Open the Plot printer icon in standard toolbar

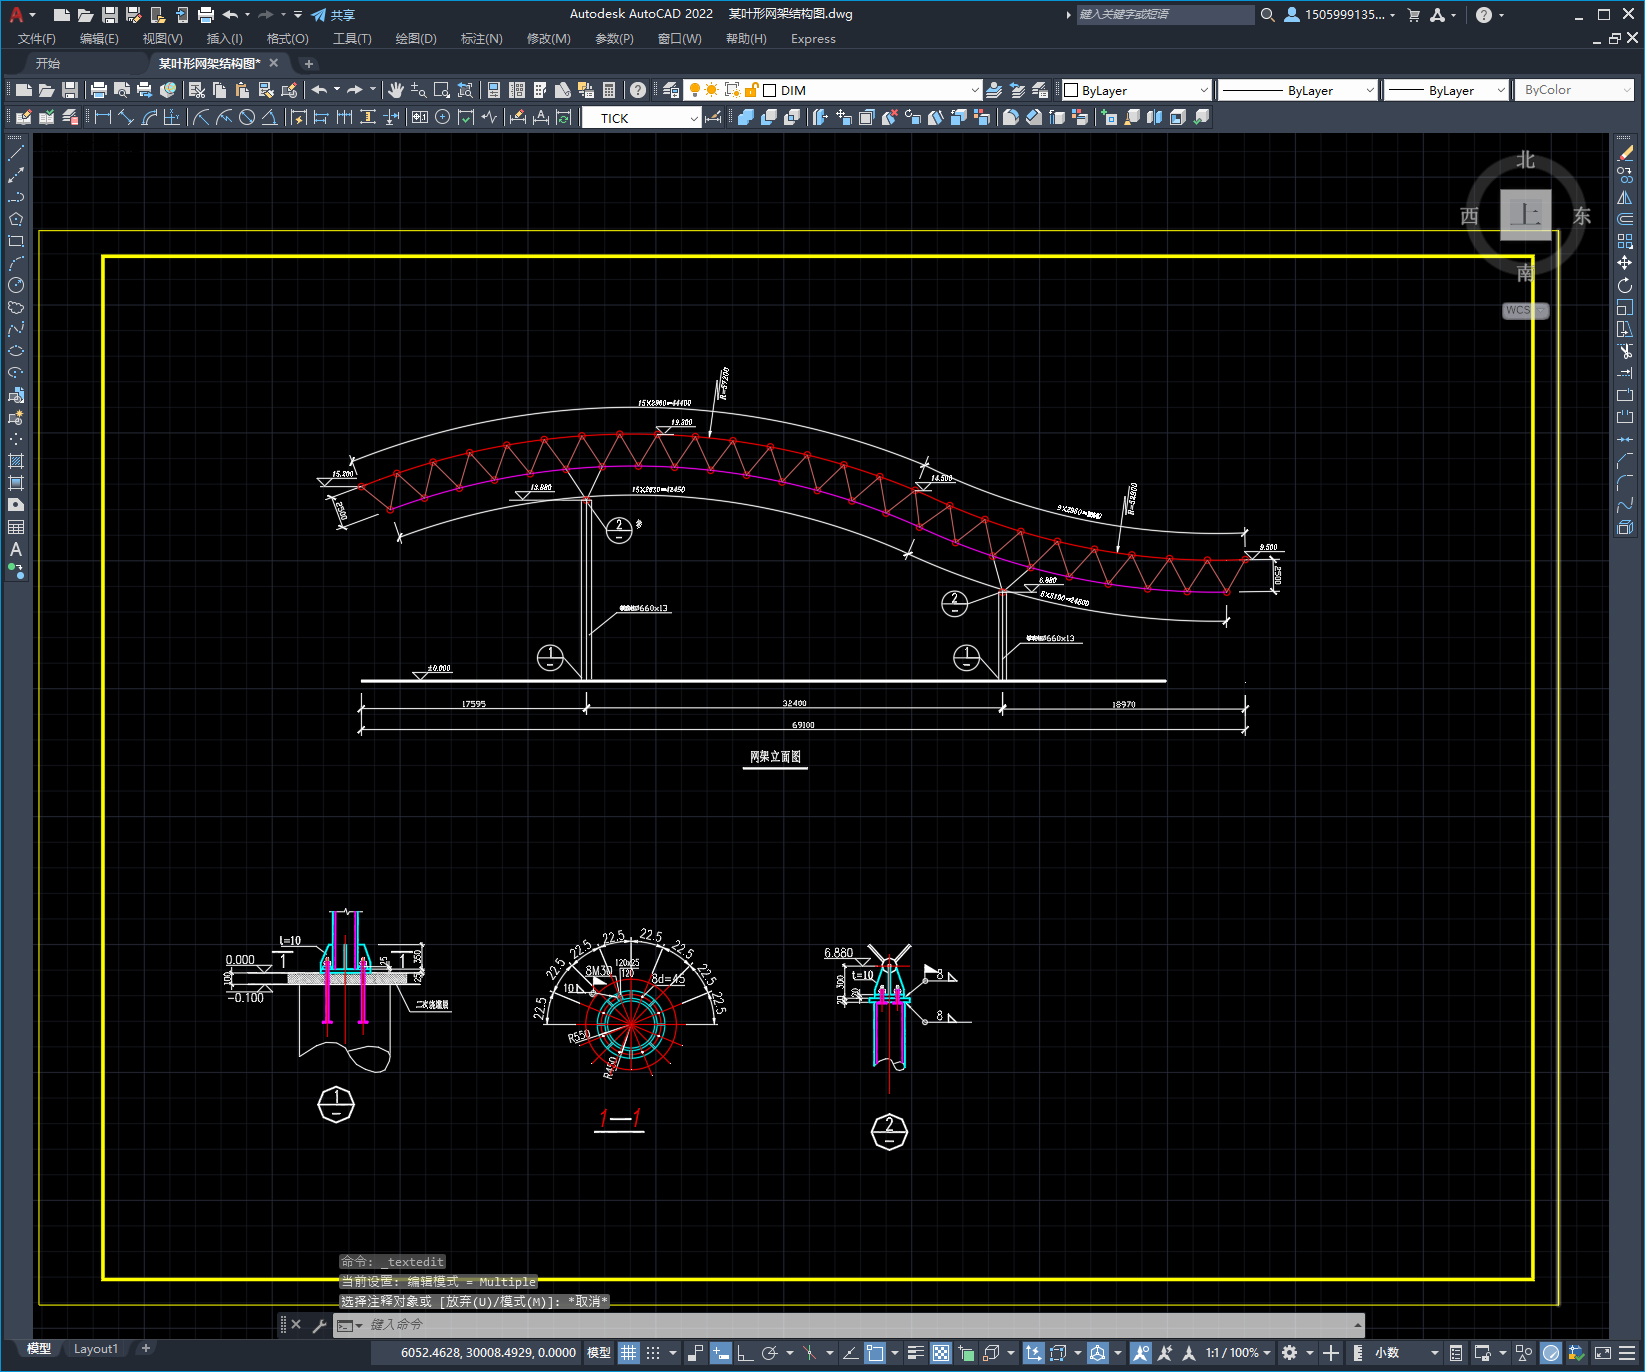[99, 90]
